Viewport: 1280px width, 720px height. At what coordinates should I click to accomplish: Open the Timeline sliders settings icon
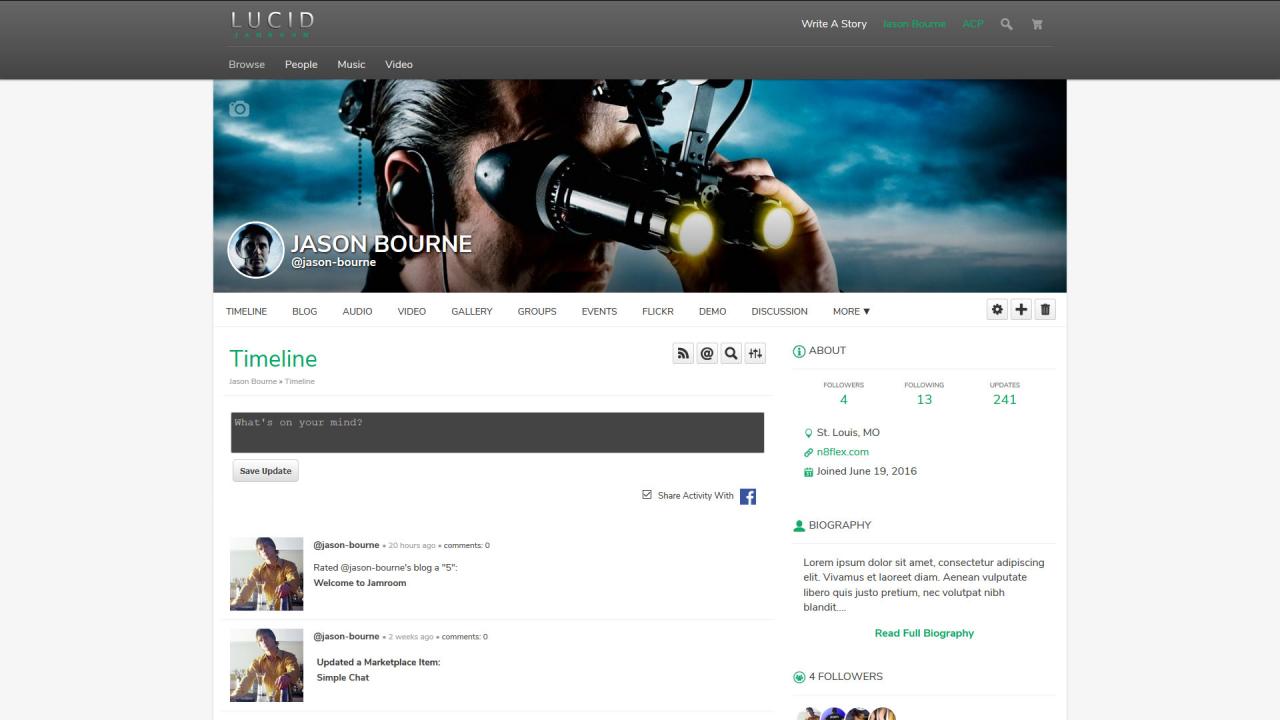755,353
